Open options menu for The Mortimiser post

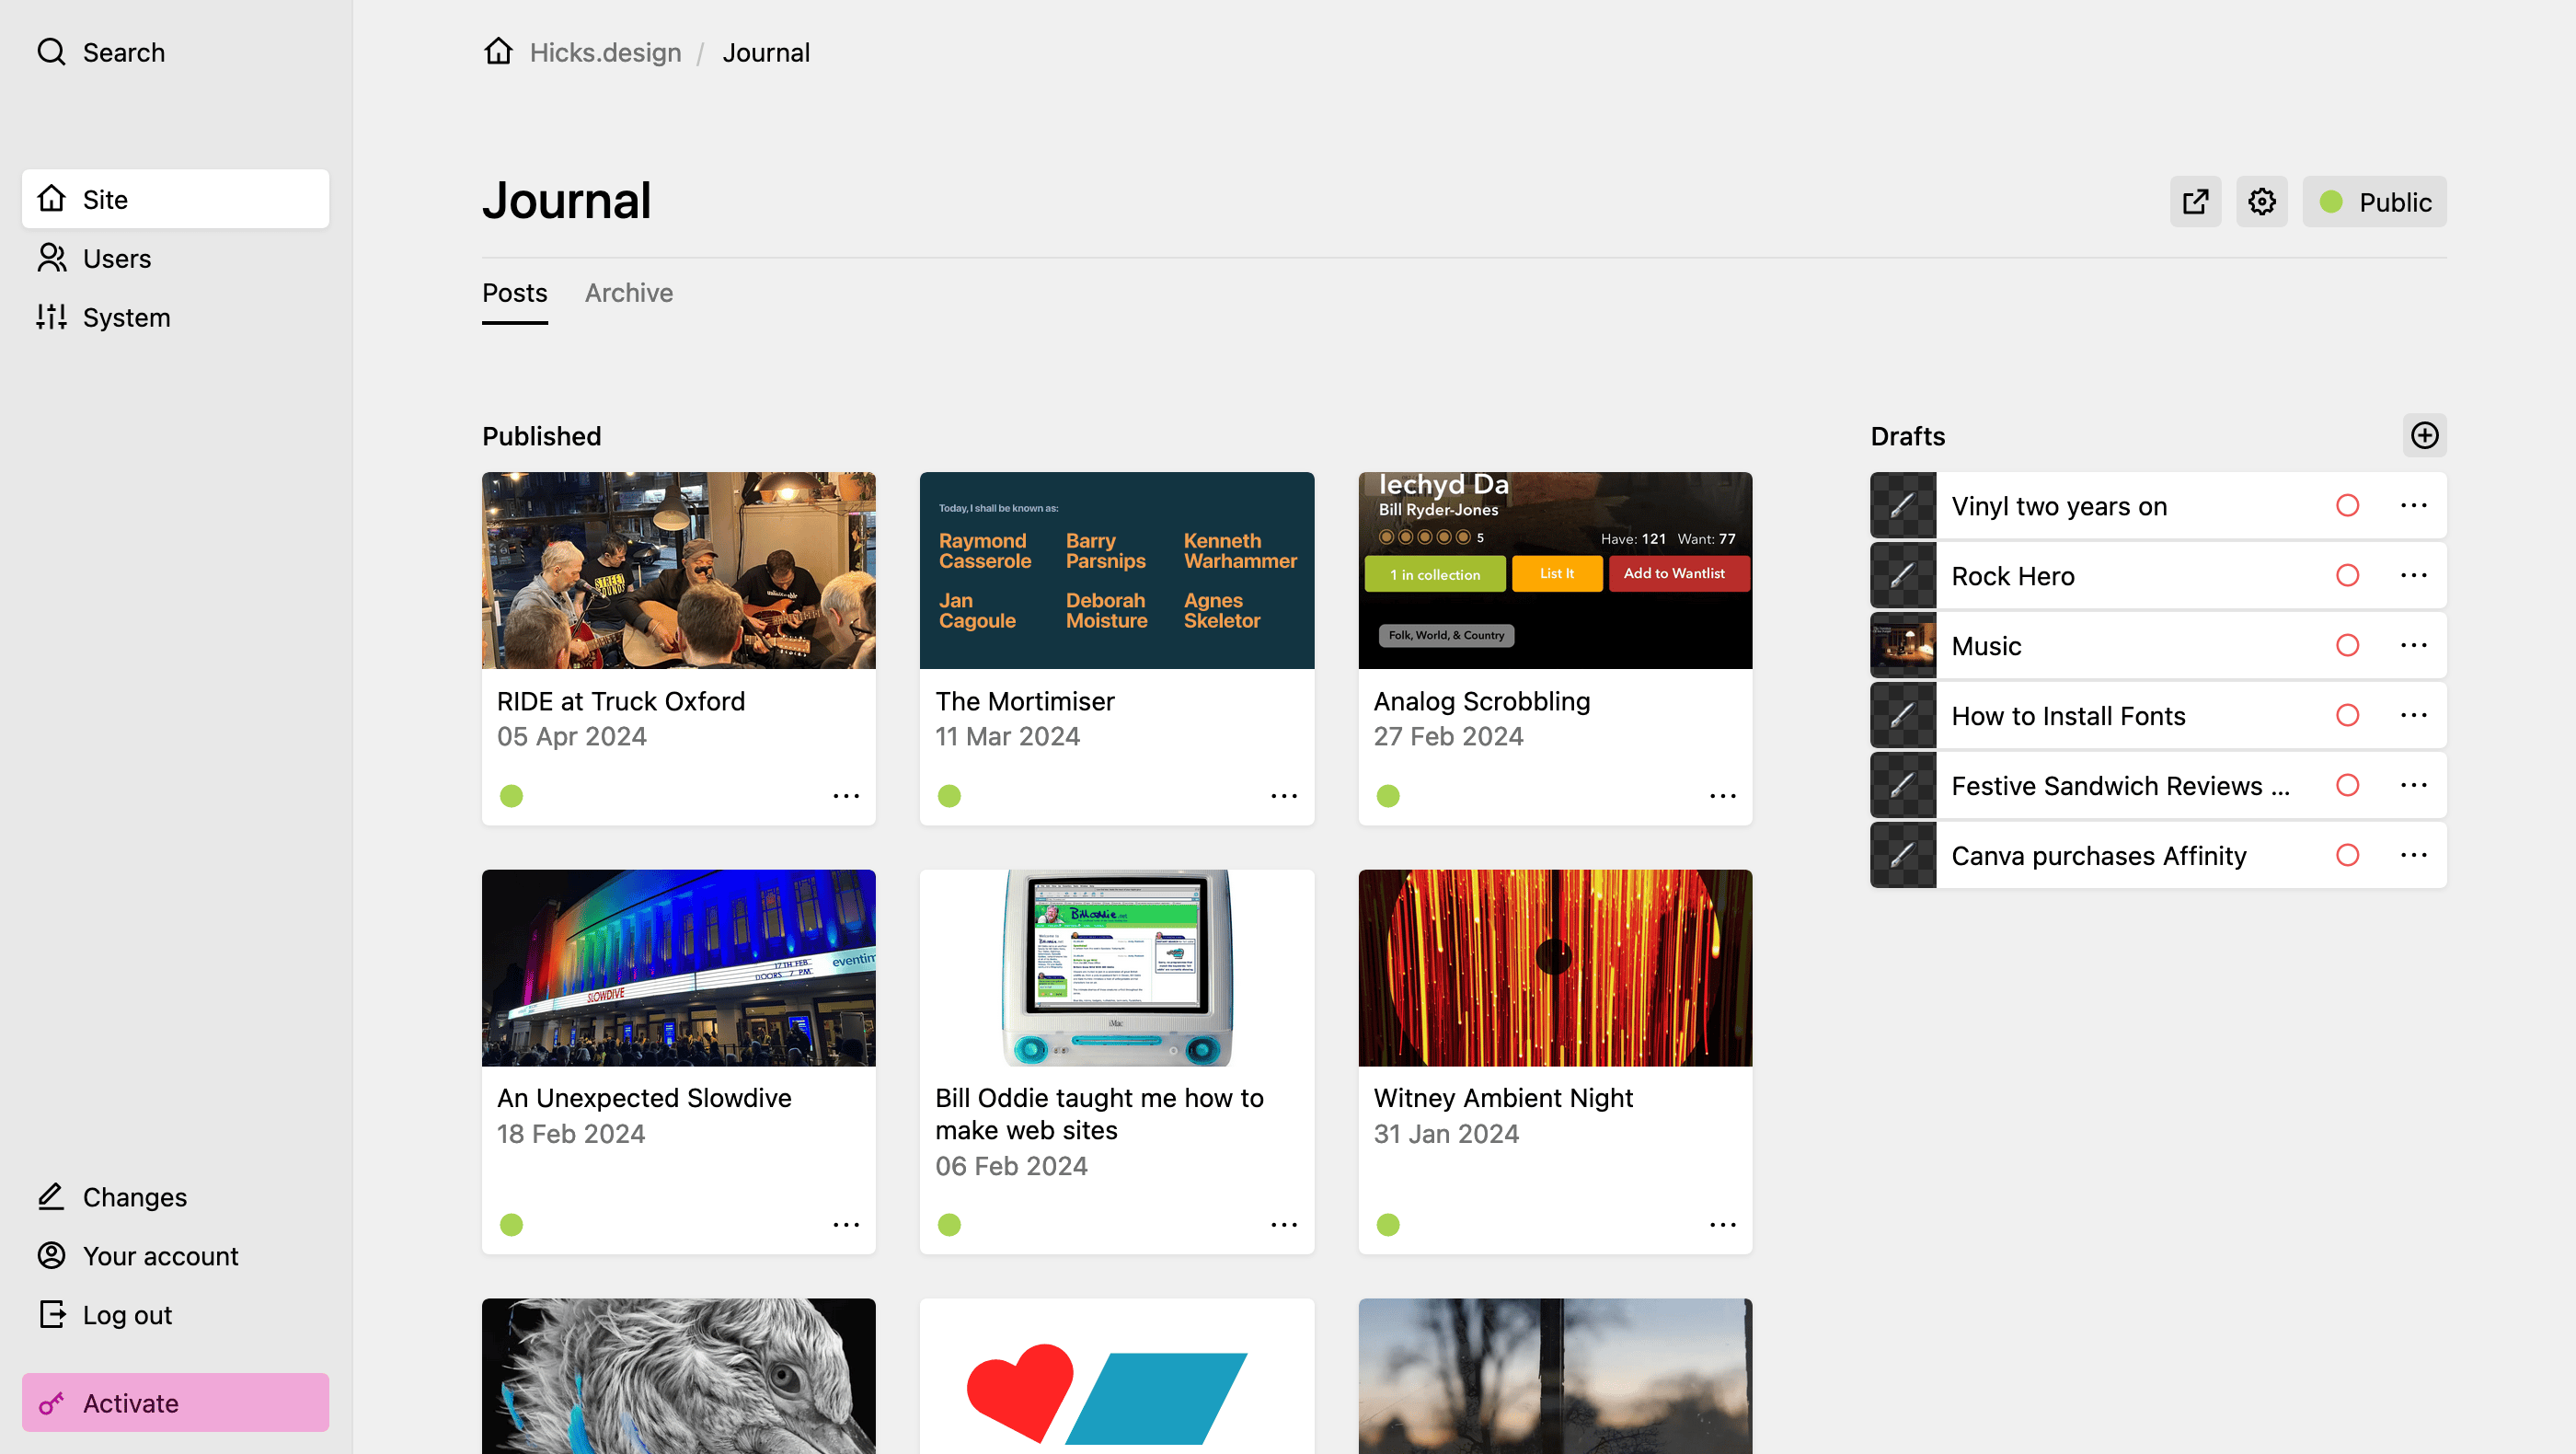click(x=1284, y=796)
